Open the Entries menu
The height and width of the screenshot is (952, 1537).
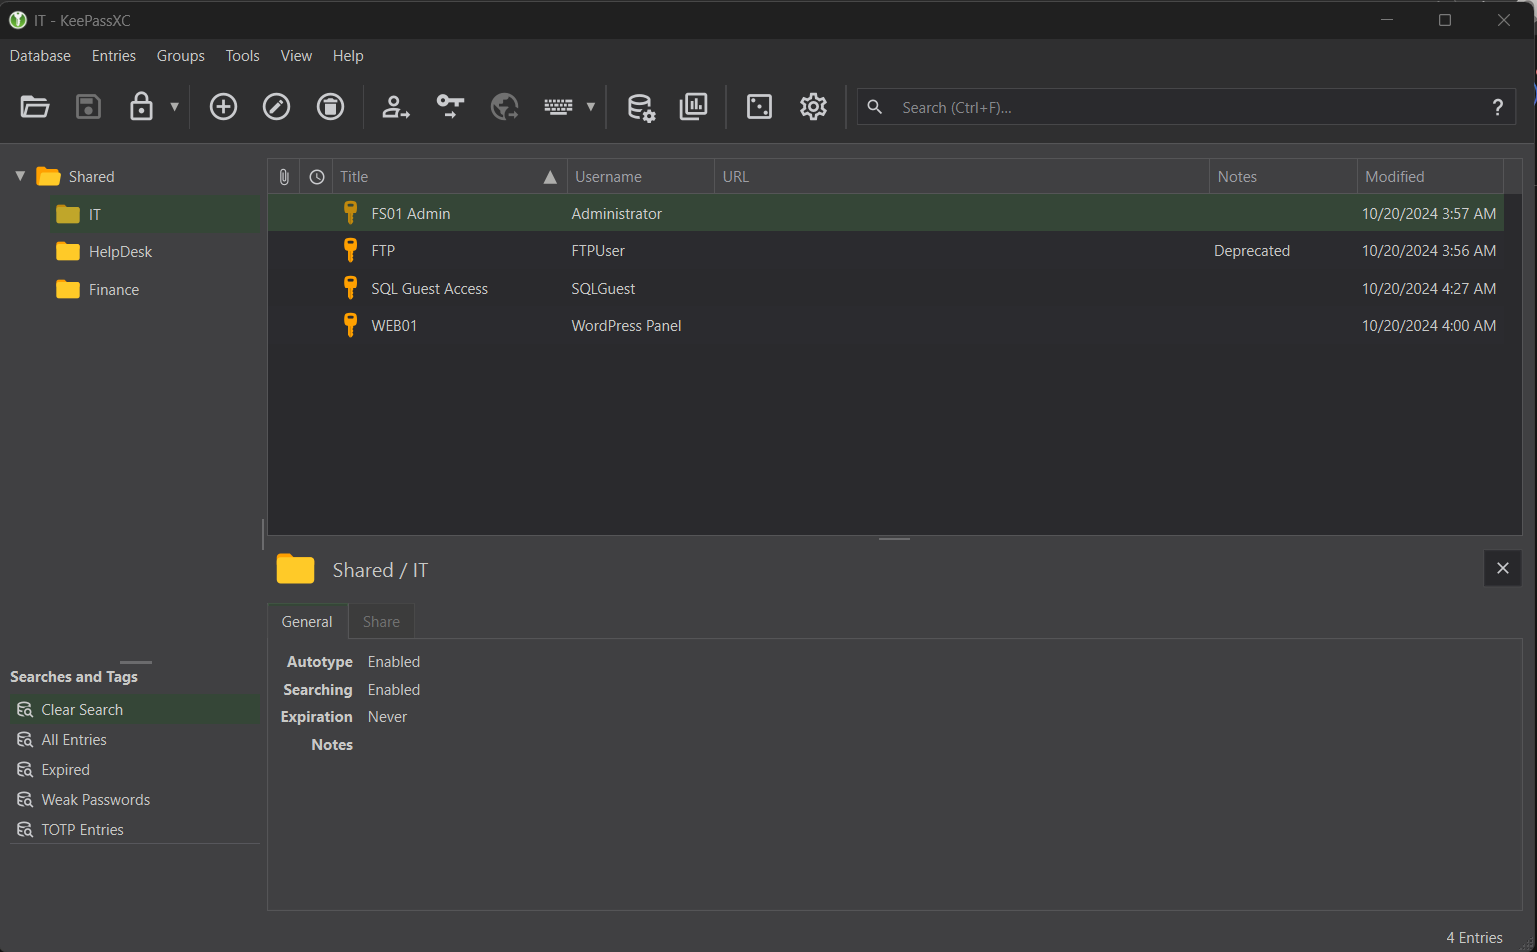pos(113,56)
